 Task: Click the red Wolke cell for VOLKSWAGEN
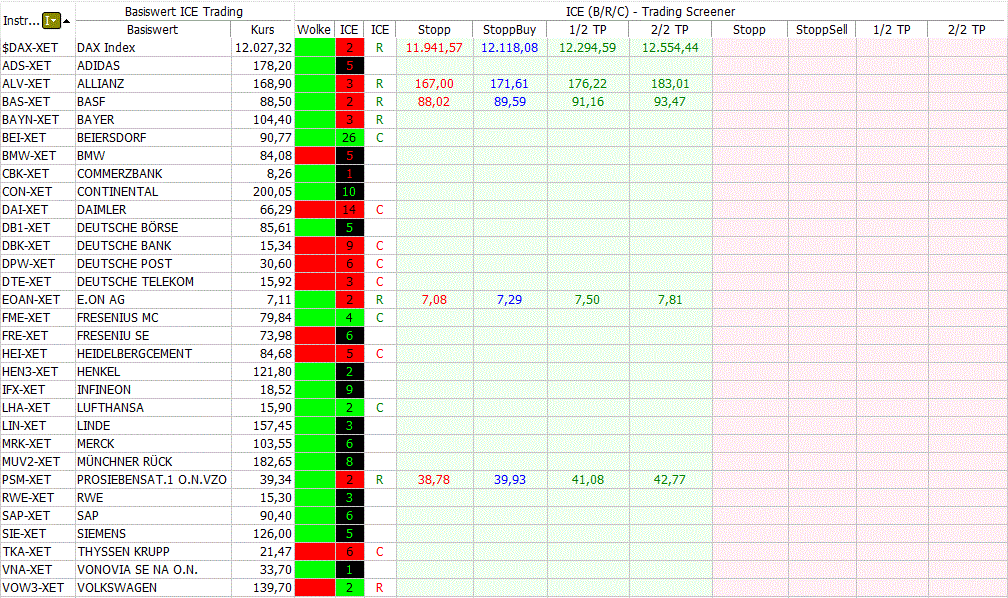pos(315,588)
